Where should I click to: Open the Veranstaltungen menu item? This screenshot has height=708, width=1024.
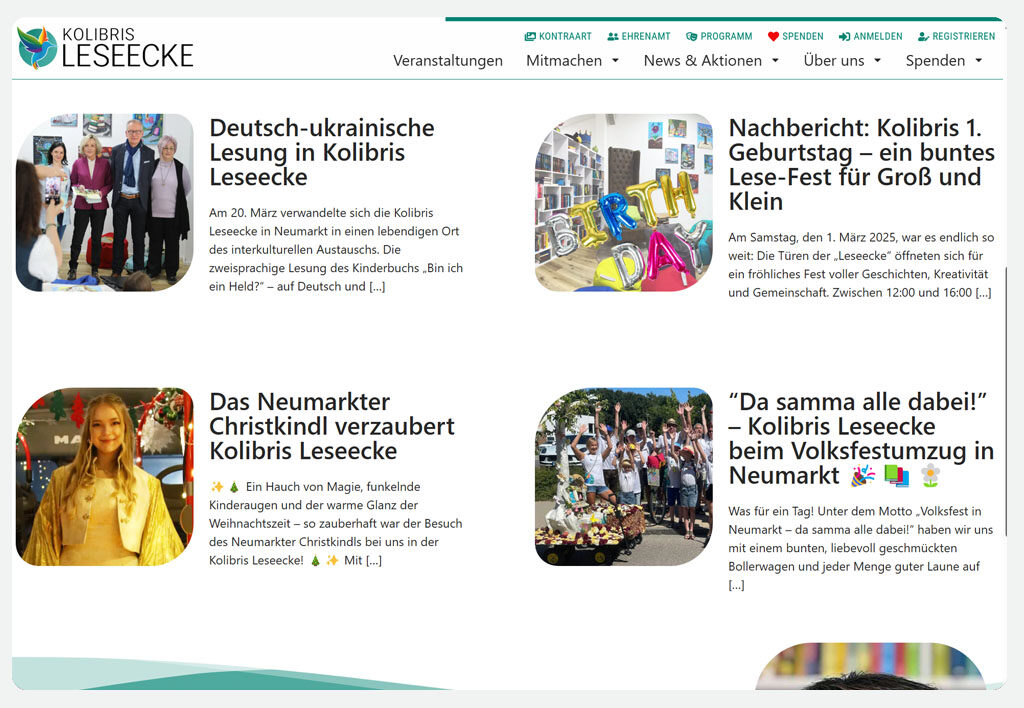pos(448,61)
